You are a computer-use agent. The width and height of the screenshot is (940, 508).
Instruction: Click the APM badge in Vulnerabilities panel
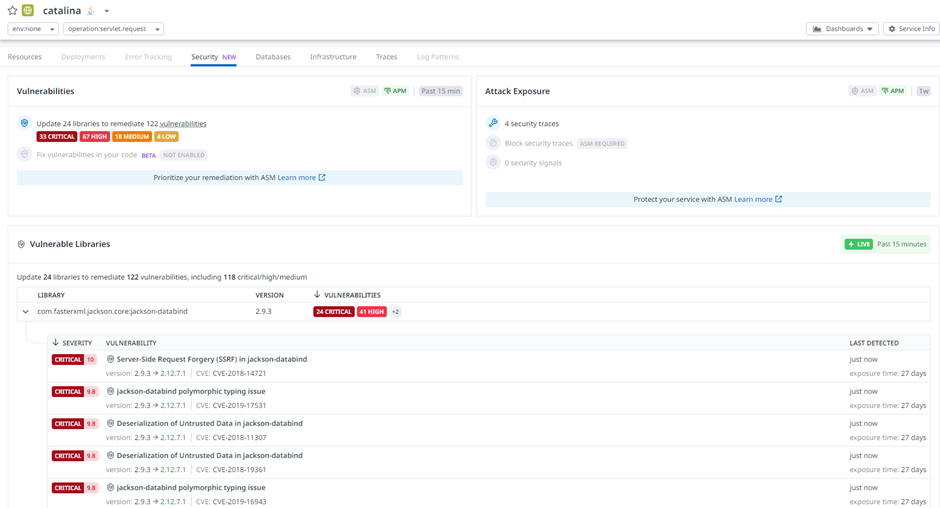396,91
